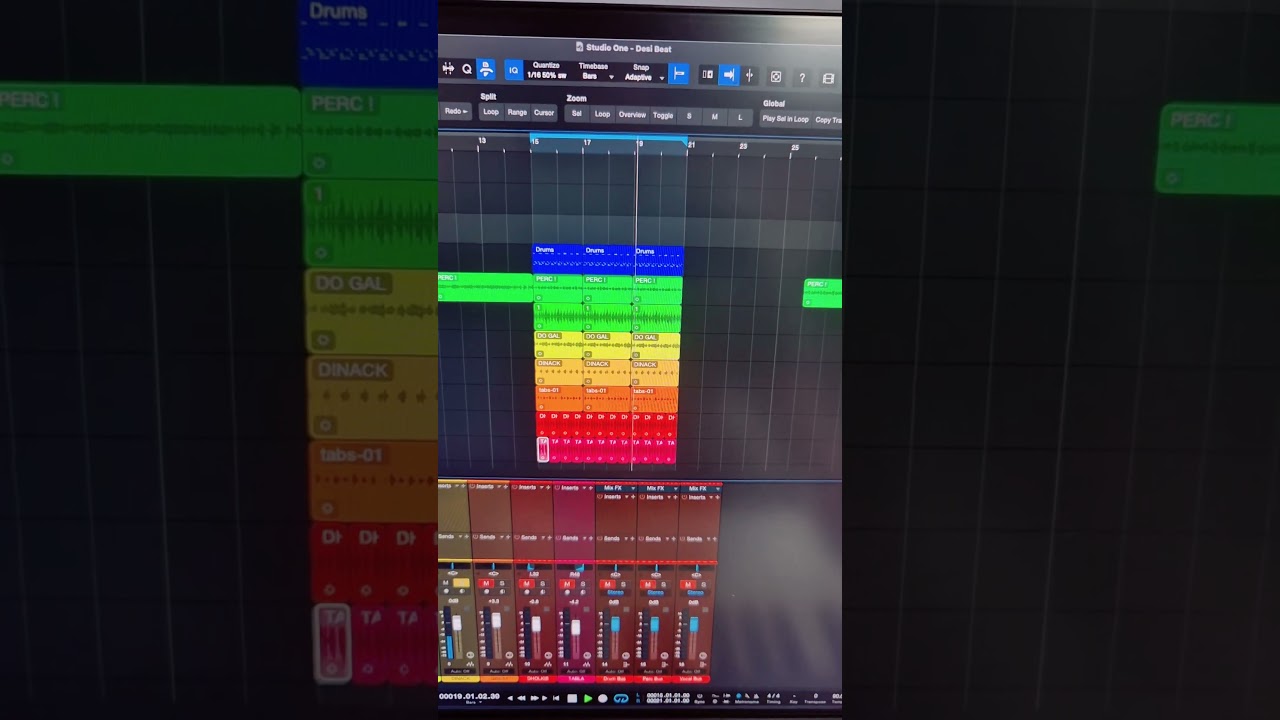The width and height of the screenshot is (1280, 720).
Task: Toggle the highlighted autoscroll icon beside Q
Action: pos(486,69)
